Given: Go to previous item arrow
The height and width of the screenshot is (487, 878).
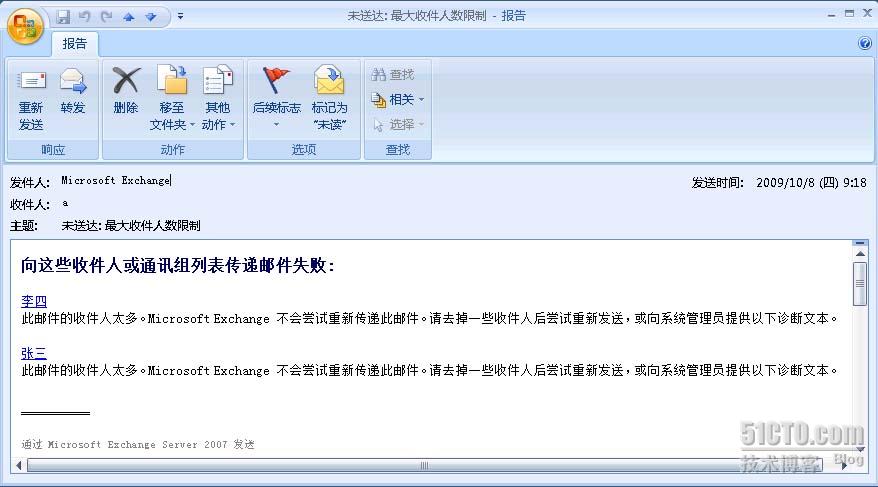Looking at the screenshot, I should tap(129, 17).
